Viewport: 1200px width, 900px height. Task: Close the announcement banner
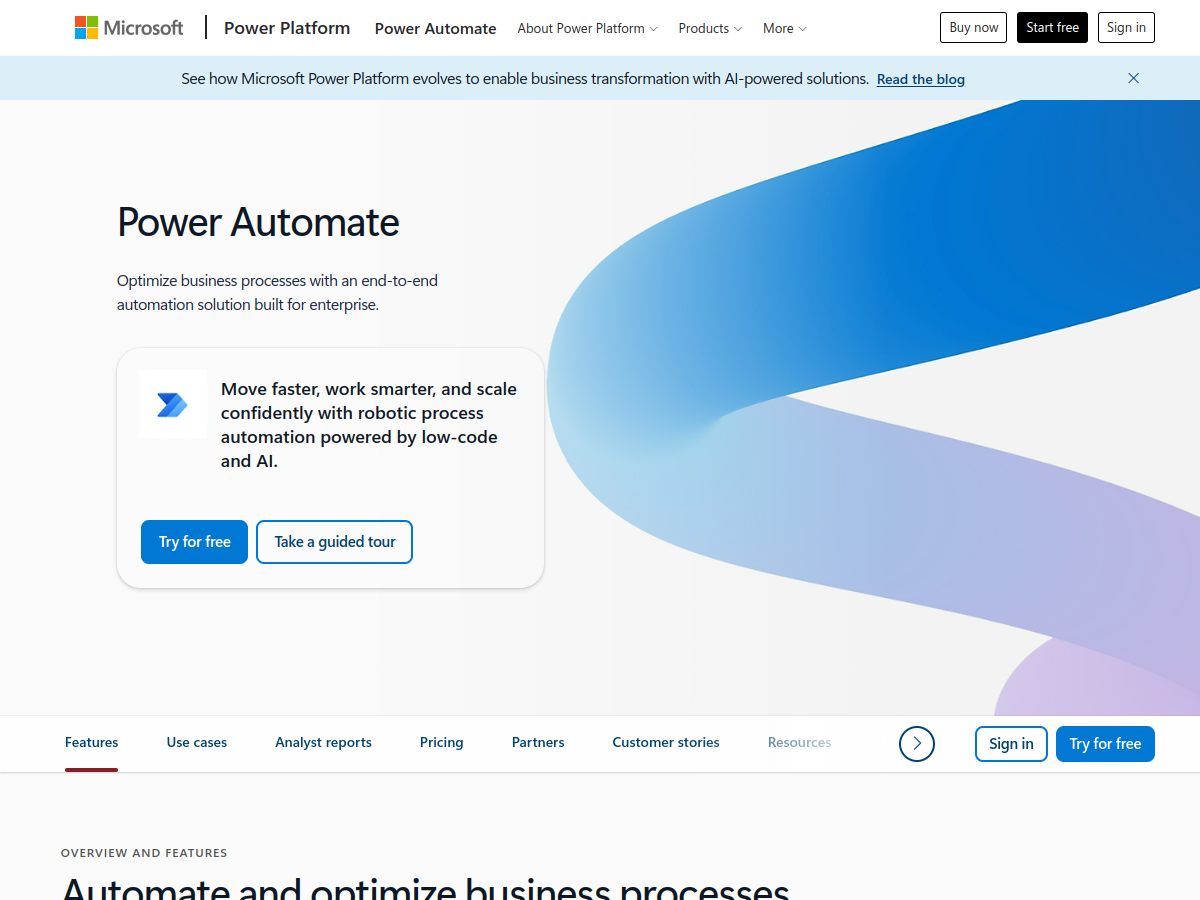coord(1133,78)
